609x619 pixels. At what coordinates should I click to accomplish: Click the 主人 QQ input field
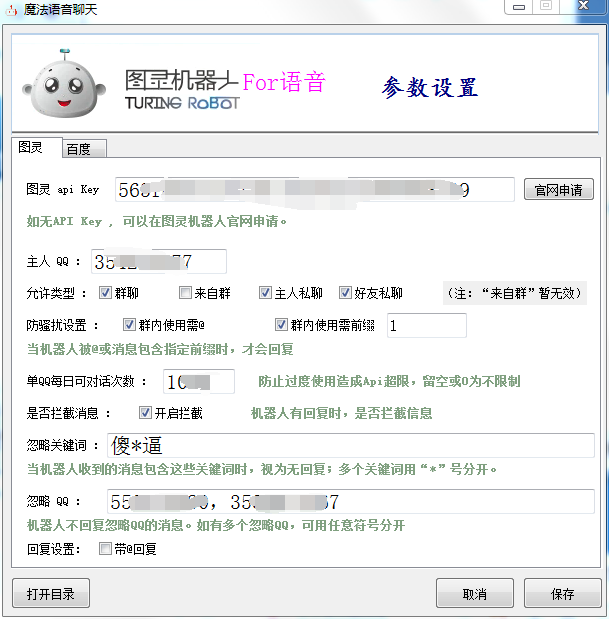159,261
